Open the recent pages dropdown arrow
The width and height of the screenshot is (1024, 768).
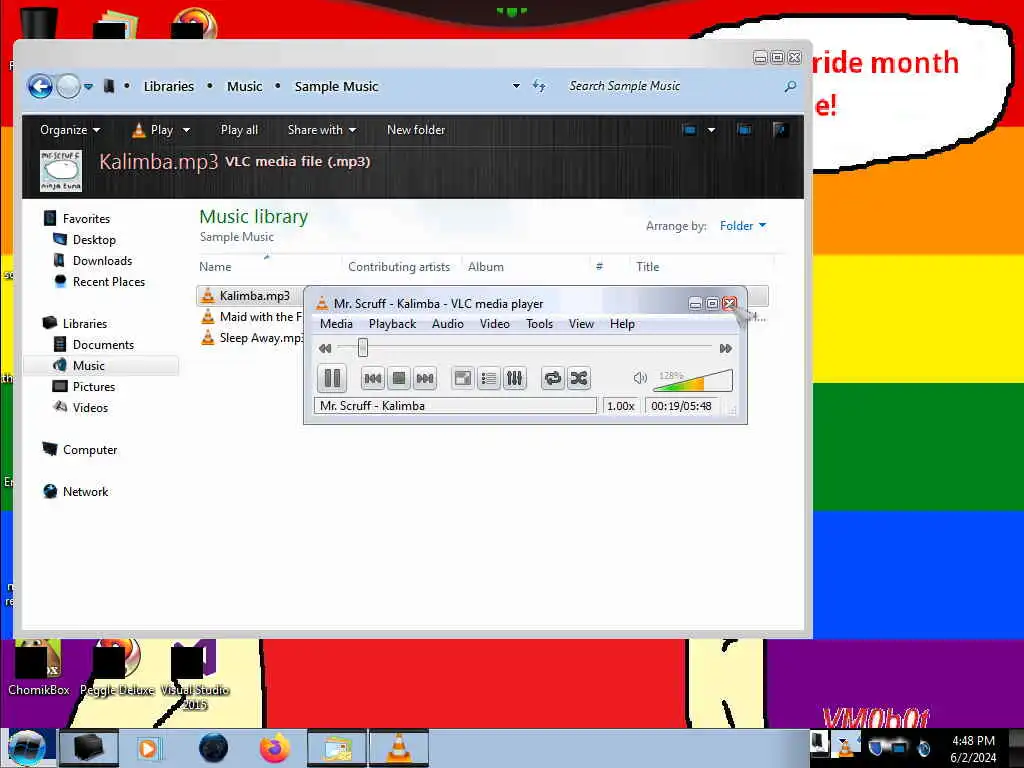click(x=88, y=86)
